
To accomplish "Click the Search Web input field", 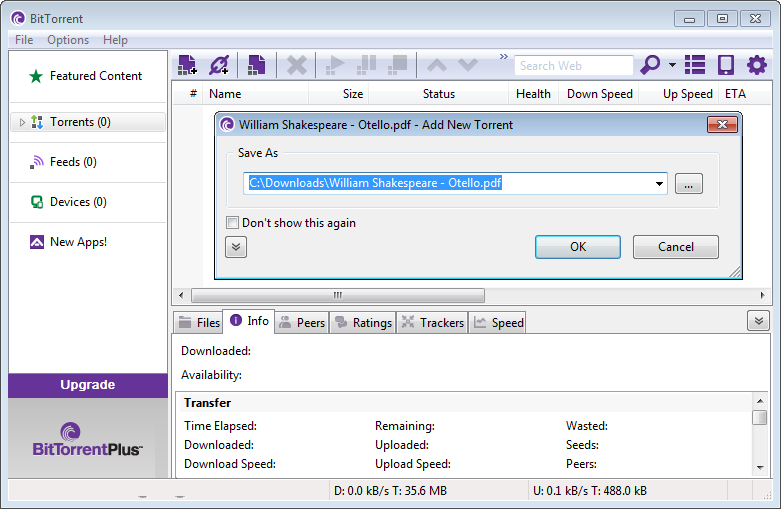I will pyautogui.click(x=573, y=65).
